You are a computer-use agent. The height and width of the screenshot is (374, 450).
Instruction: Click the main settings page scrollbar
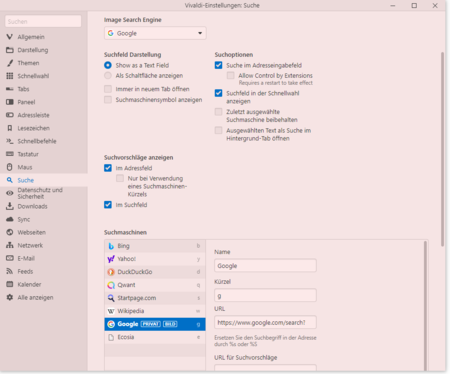coord(443,149)
